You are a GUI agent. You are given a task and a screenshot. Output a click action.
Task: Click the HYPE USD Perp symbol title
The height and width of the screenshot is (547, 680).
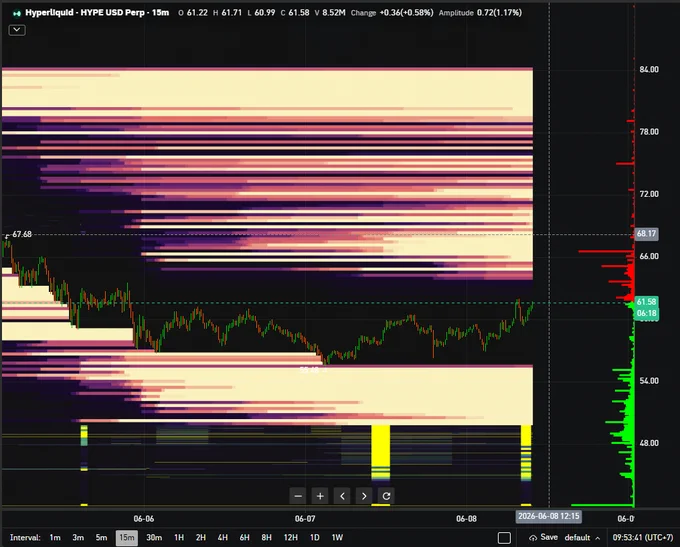pos(97,13)
